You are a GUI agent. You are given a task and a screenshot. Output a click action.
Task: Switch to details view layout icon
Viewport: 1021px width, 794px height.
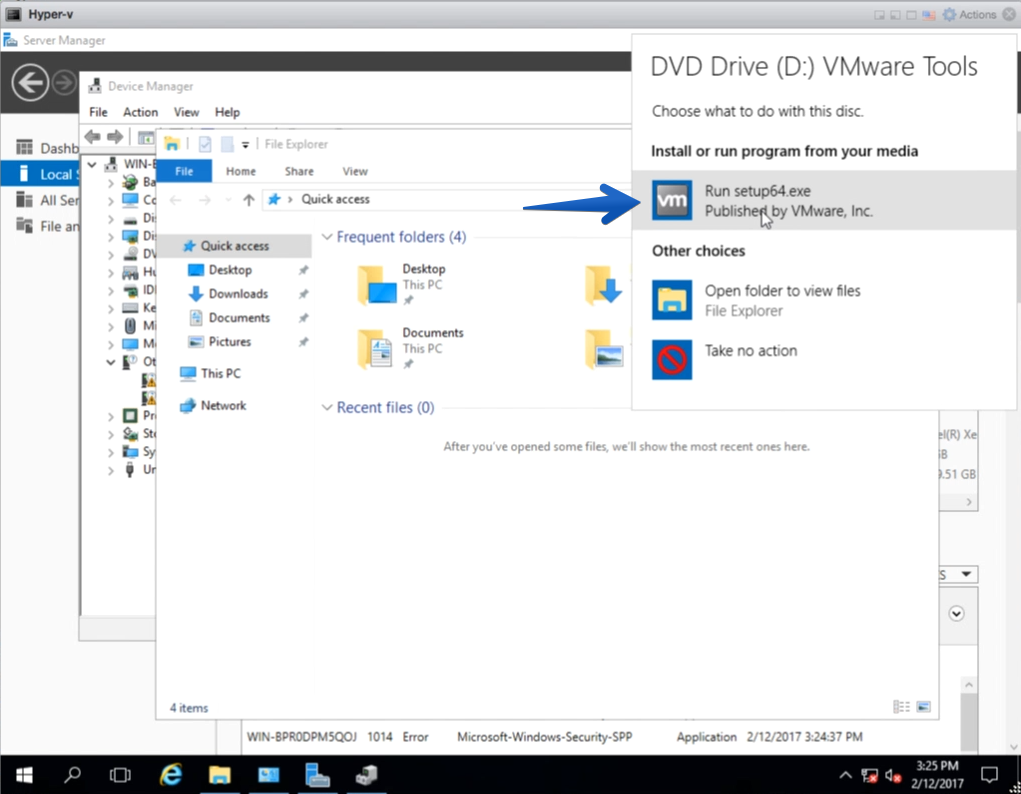point(901,707)
